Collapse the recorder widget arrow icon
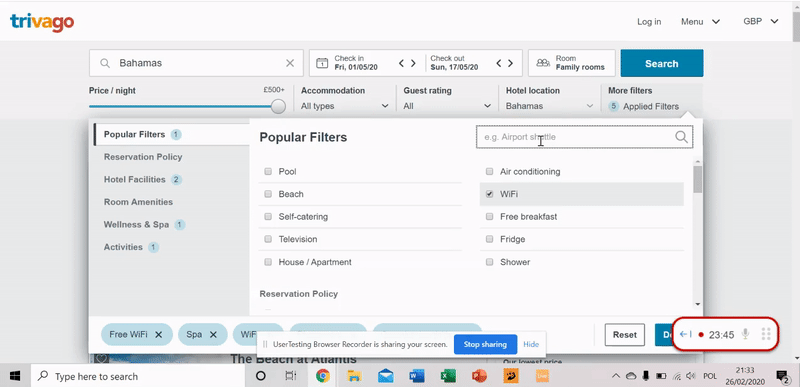This screenshot has height=387, width=800. 685,334
